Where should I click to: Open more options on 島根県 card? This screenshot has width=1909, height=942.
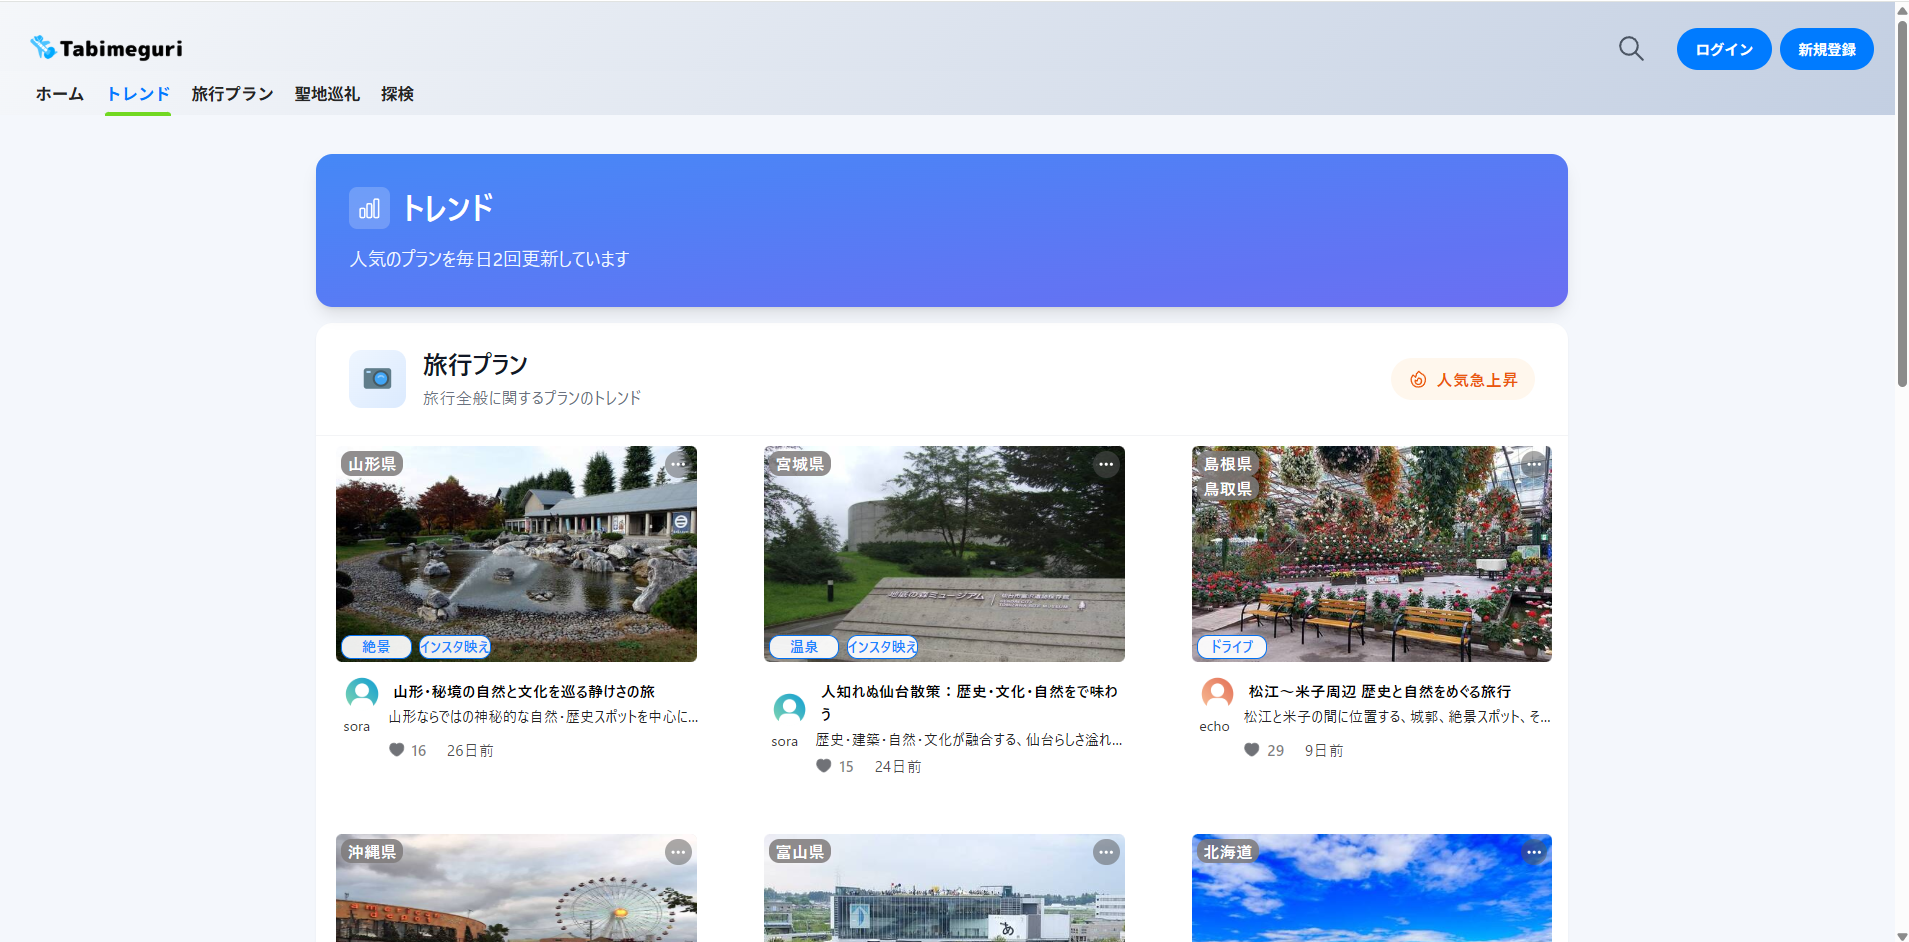pos(1534,464)
